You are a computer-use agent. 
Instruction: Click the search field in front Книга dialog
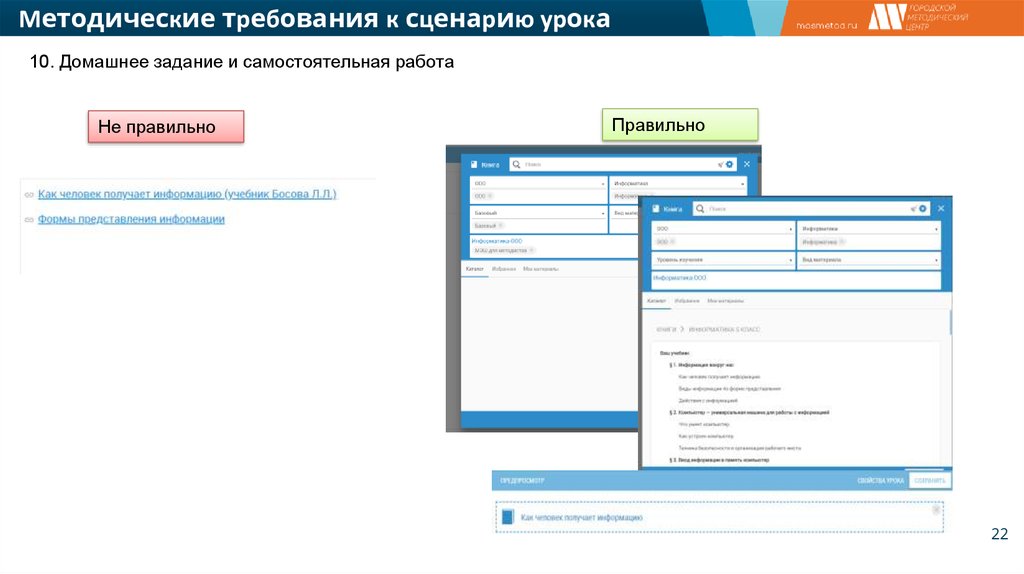click(800, 209)
